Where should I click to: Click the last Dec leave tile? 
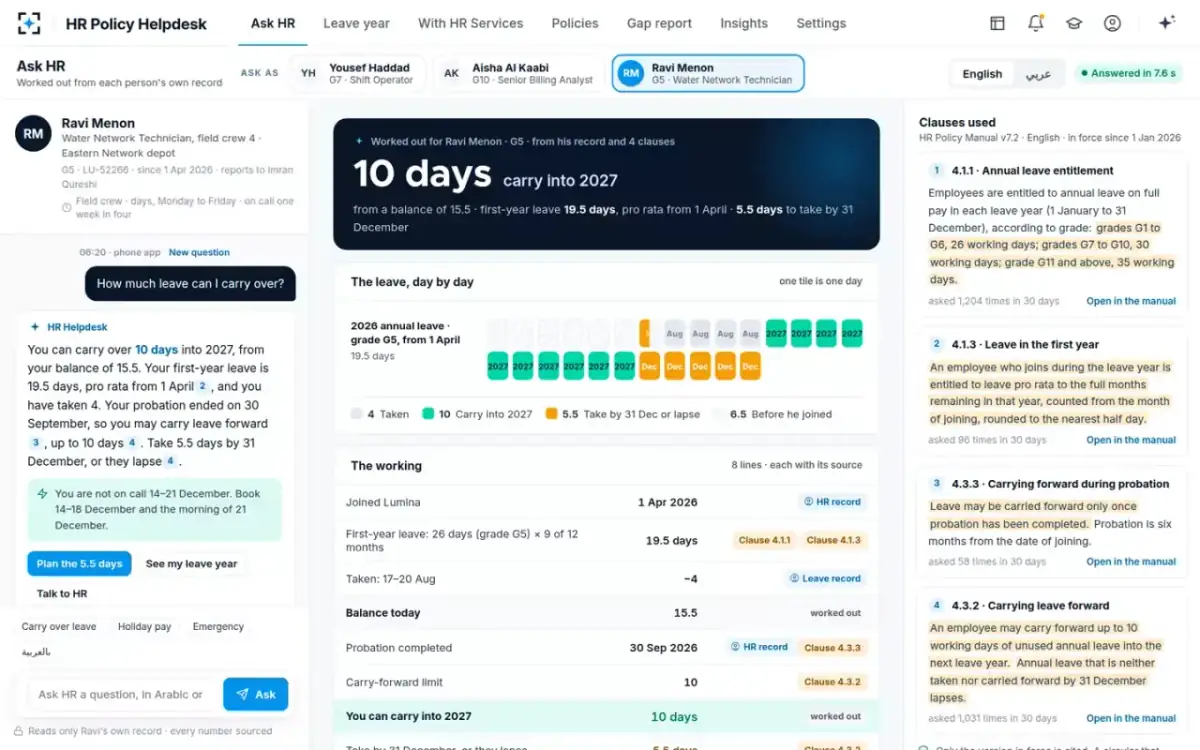click(x=750, y=366)
